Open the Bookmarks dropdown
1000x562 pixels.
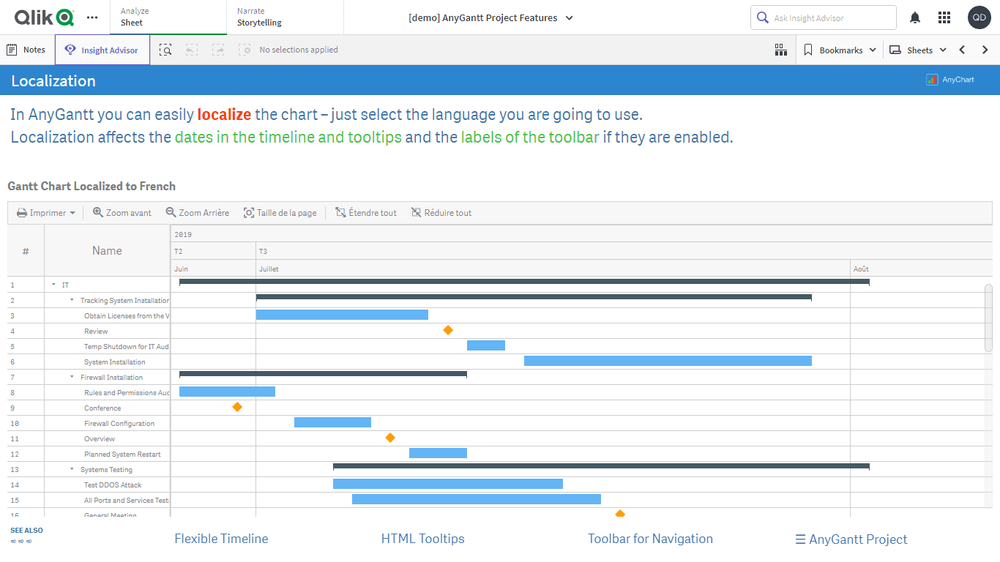pyautogui.click(x=840, y=50)
